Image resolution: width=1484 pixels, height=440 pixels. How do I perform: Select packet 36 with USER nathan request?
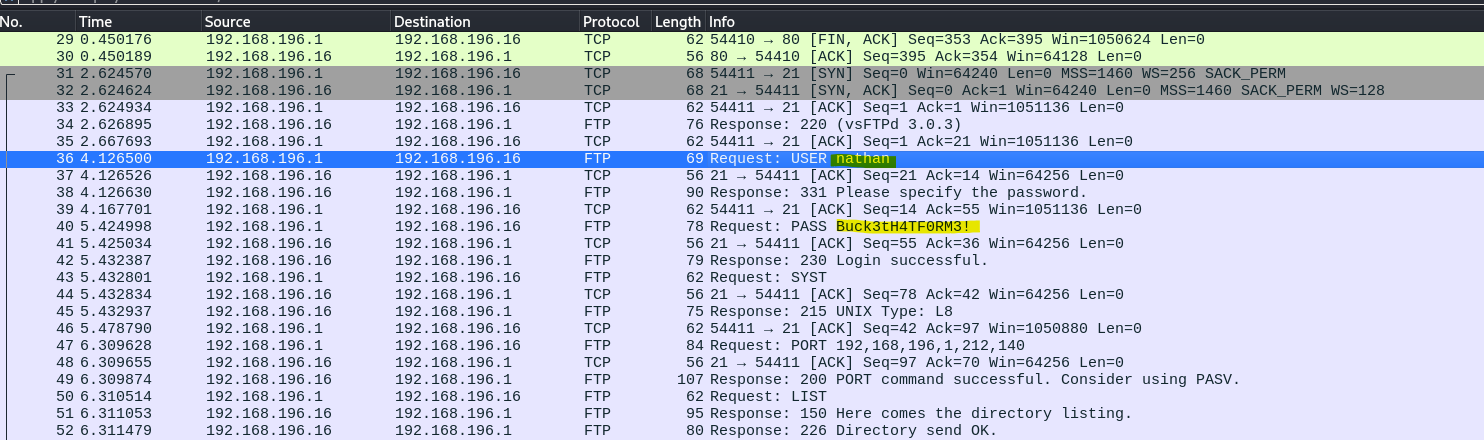pyautogui.click(x=742, y=159)
